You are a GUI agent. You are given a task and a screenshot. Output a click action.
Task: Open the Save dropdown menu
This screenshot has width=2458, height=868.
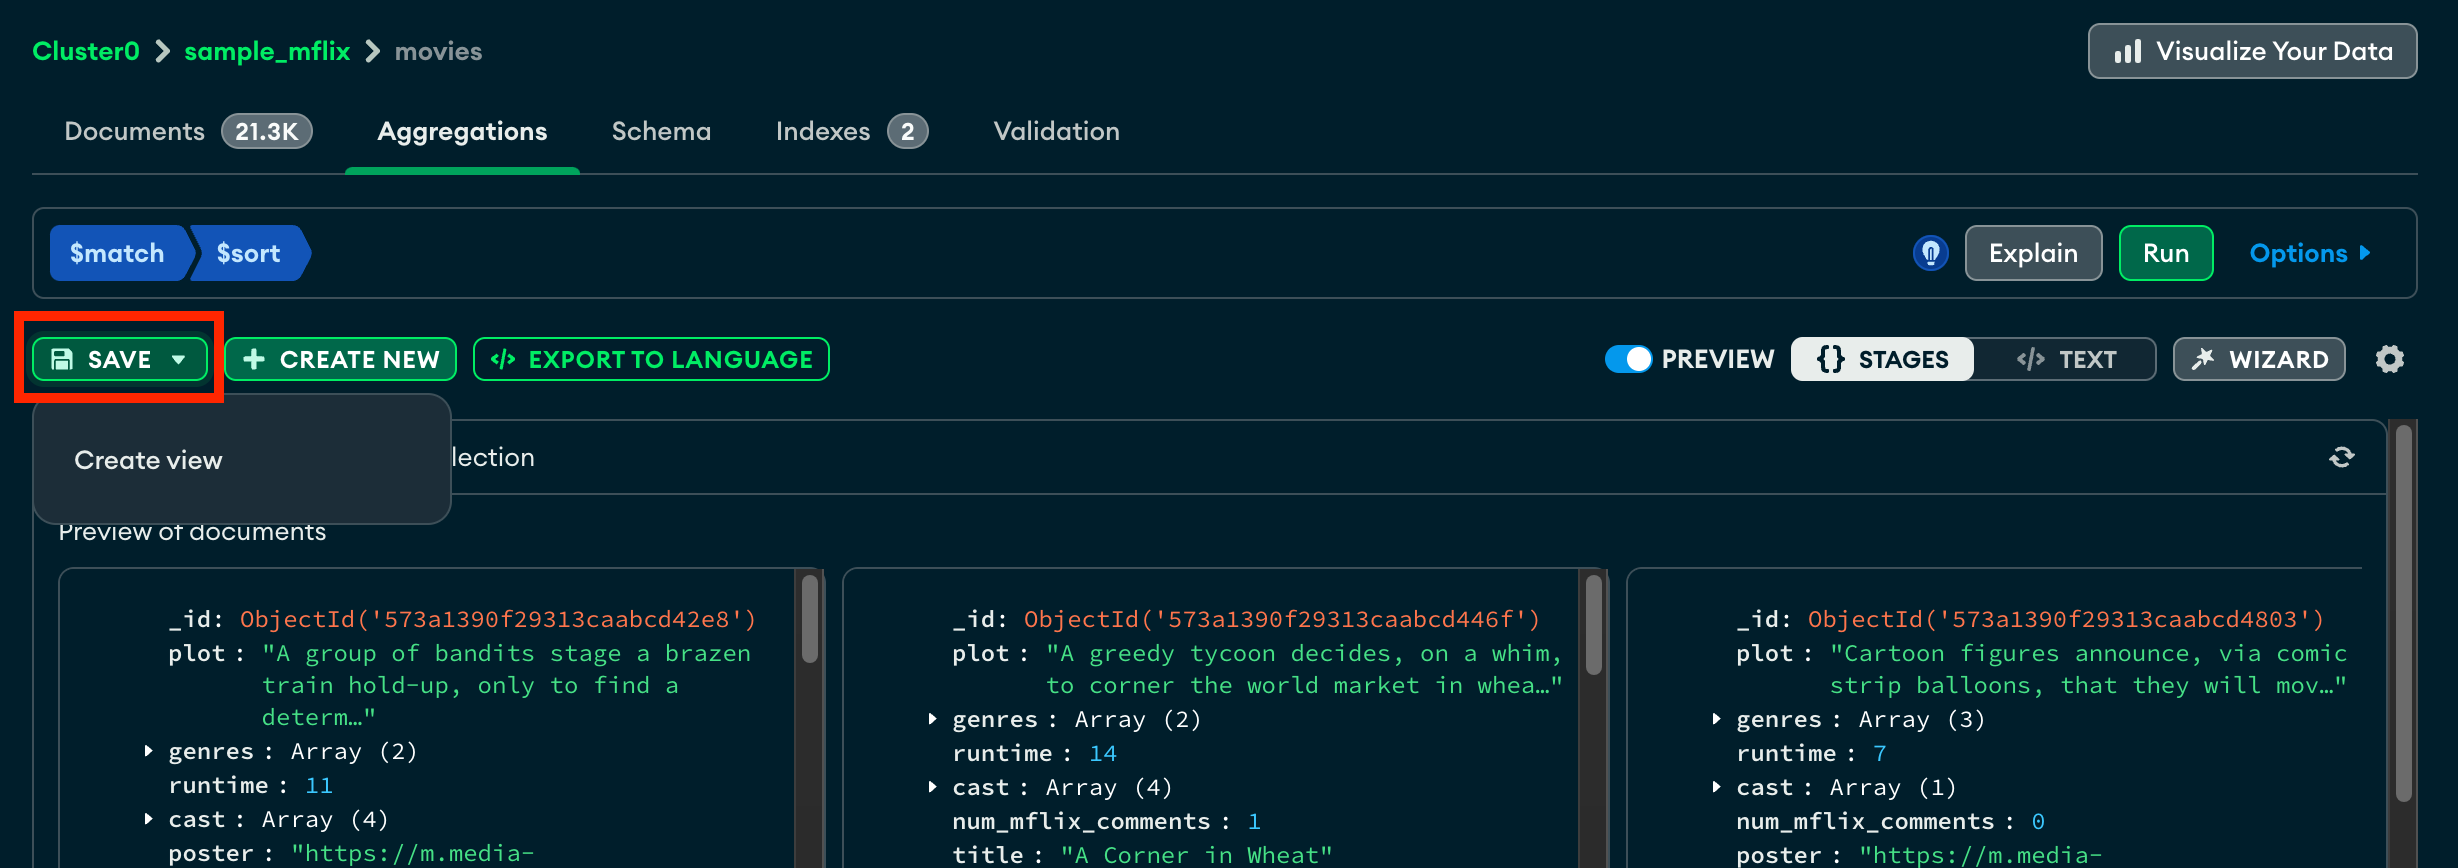pyautogui.click(x=119, y=359)
